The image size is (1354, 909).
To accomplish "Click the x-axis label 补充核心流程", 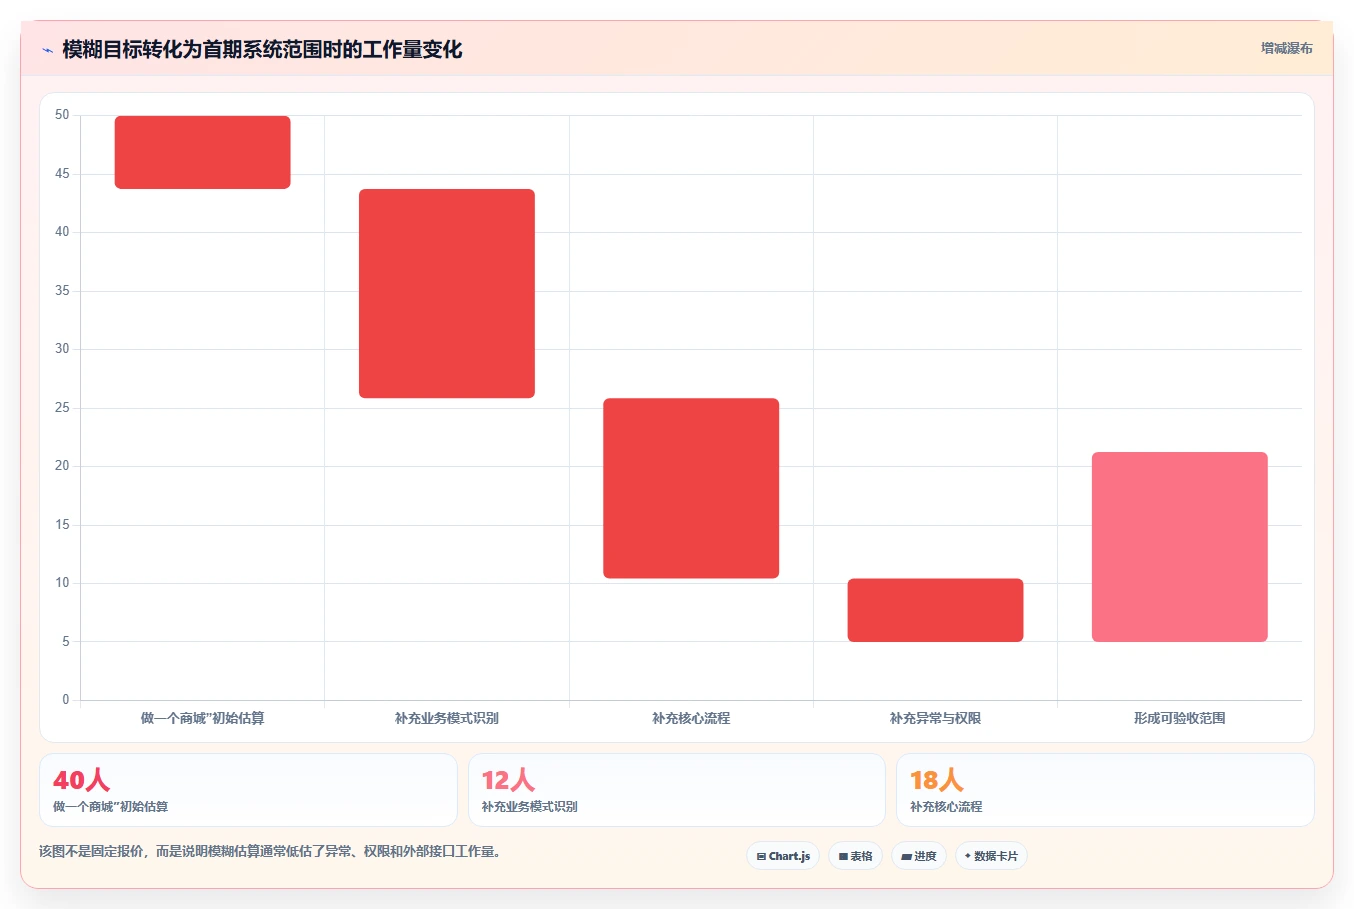I will click(x=691, y=718).
